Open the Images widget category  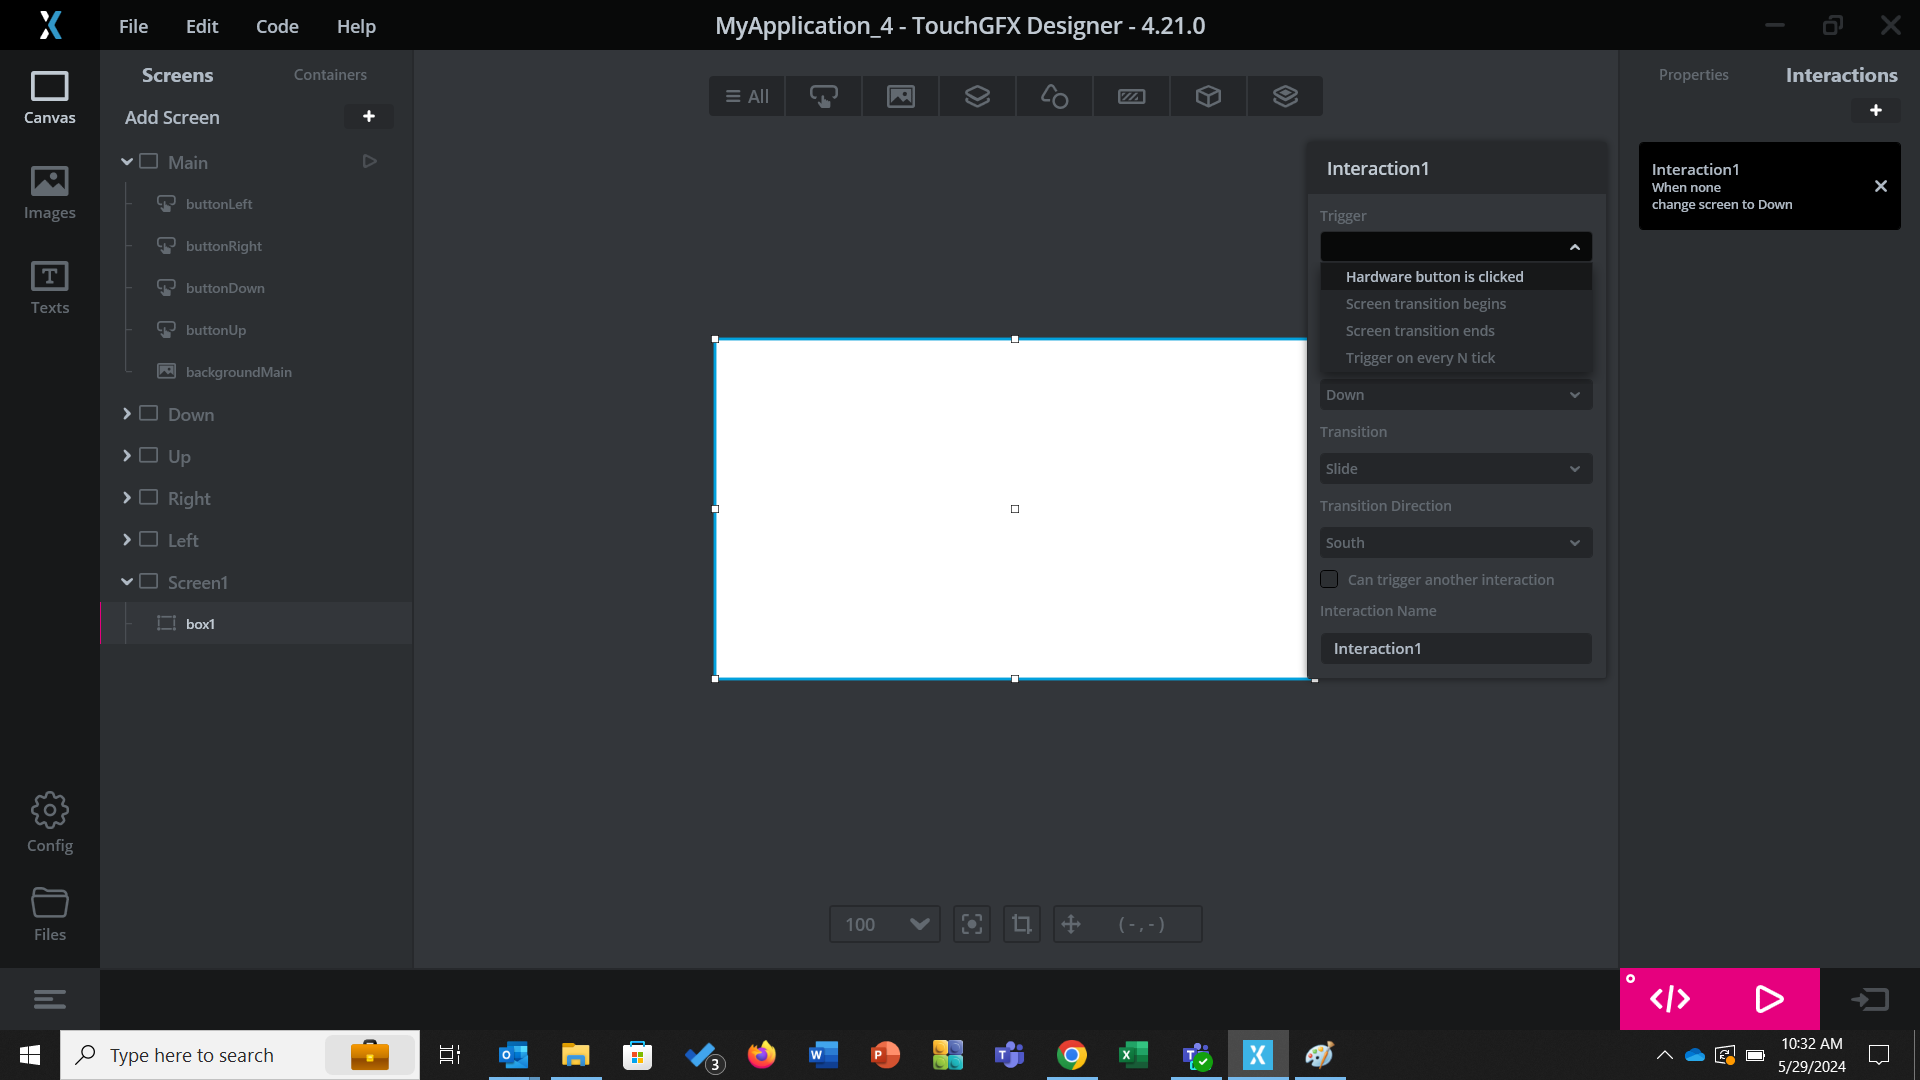click(x=900, y=96)
